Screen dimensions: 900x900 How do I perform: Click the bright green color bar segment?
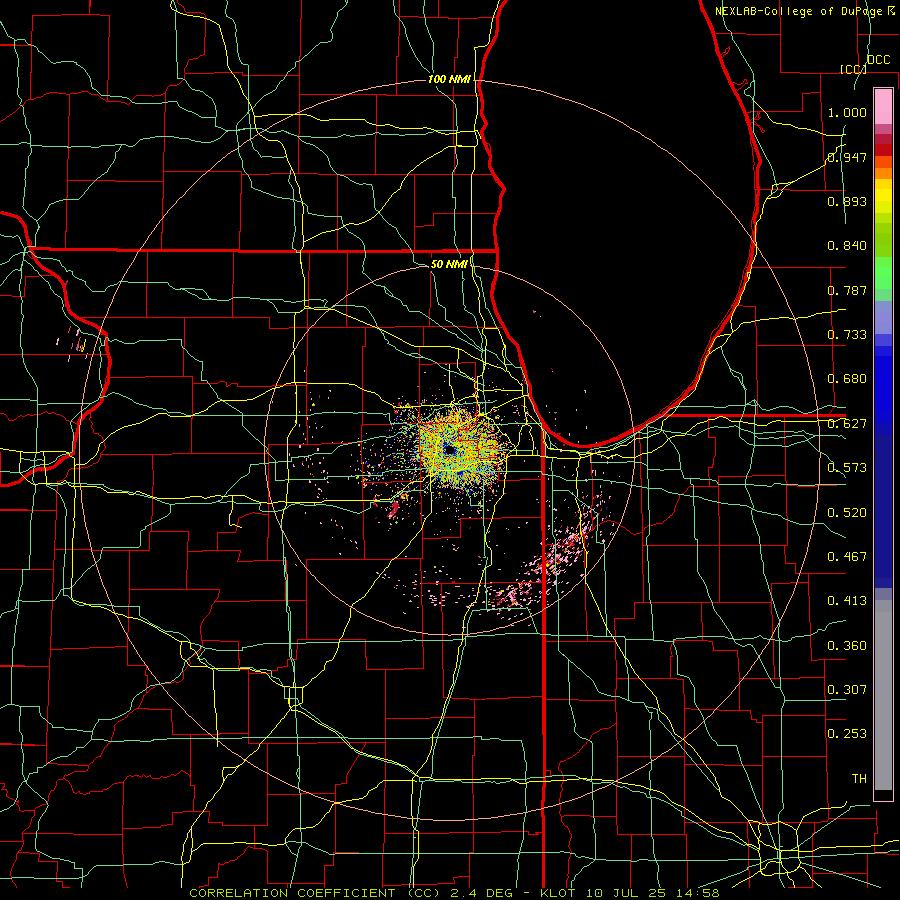click(x=883, y=273)
